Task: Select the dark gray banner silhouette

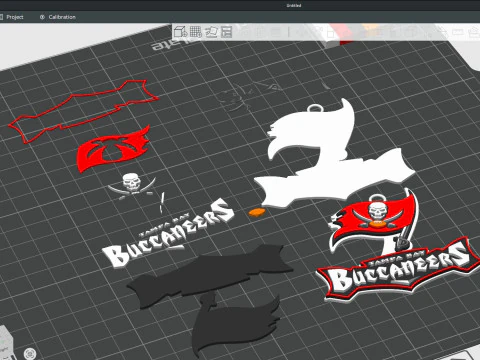Action: [x=210, y=273]
